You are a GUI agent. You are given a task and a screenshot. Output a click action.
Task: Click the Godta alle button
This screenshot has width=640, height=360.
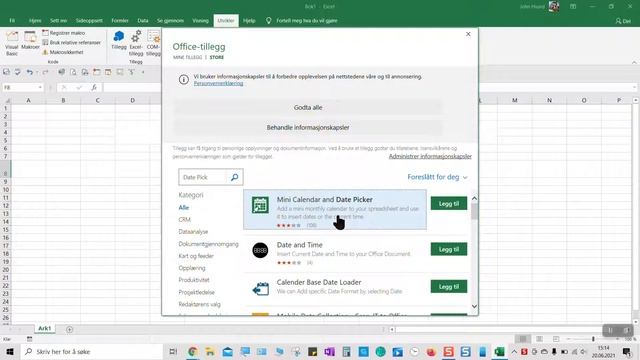click(308, 107)
